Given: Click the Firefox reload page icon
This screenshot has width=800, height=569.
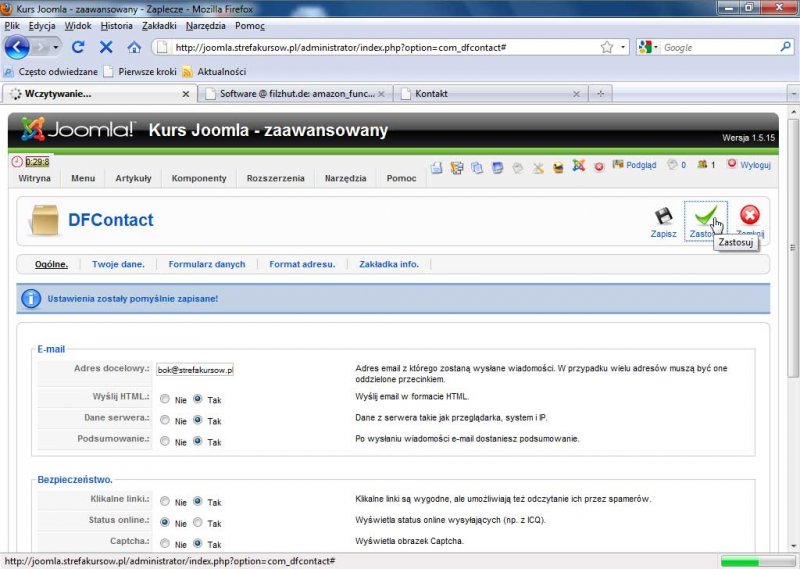Looking at the screenshot, I should (78, 47).
